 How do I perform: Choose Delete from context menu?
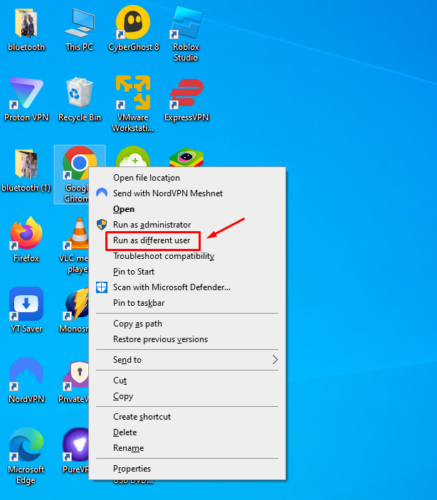click(x=187, y=433)
